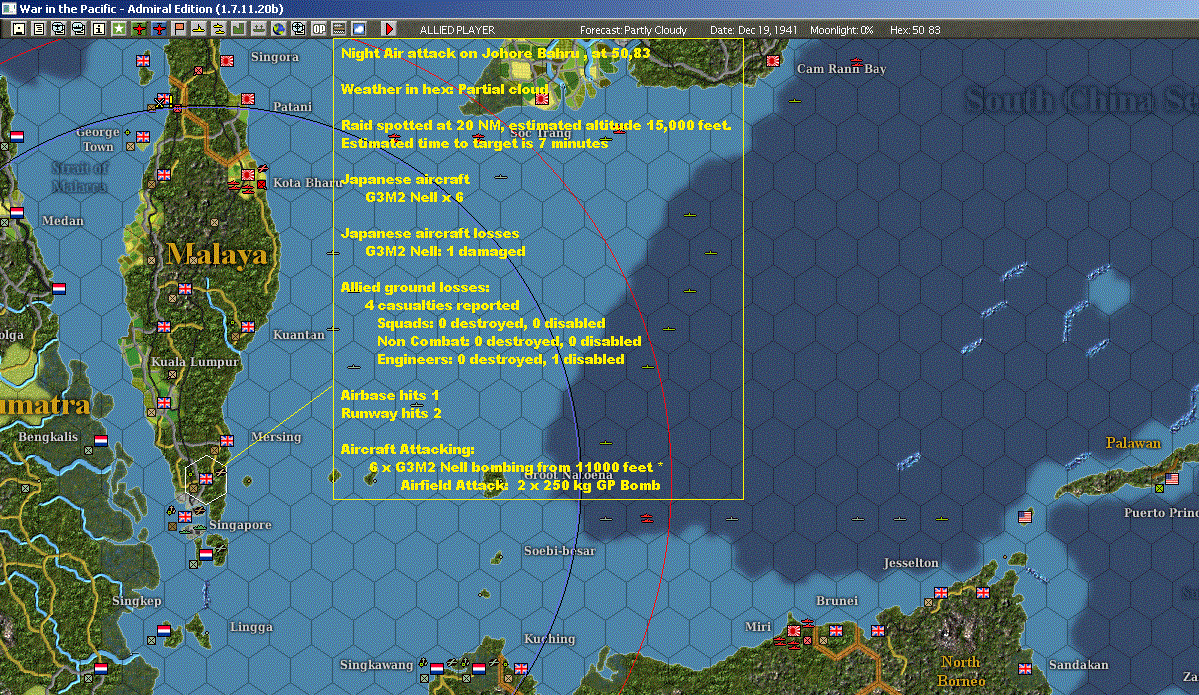1199x695 pixels.
Task: Click '4 casualties reported' line
Action: click(442, 305)
